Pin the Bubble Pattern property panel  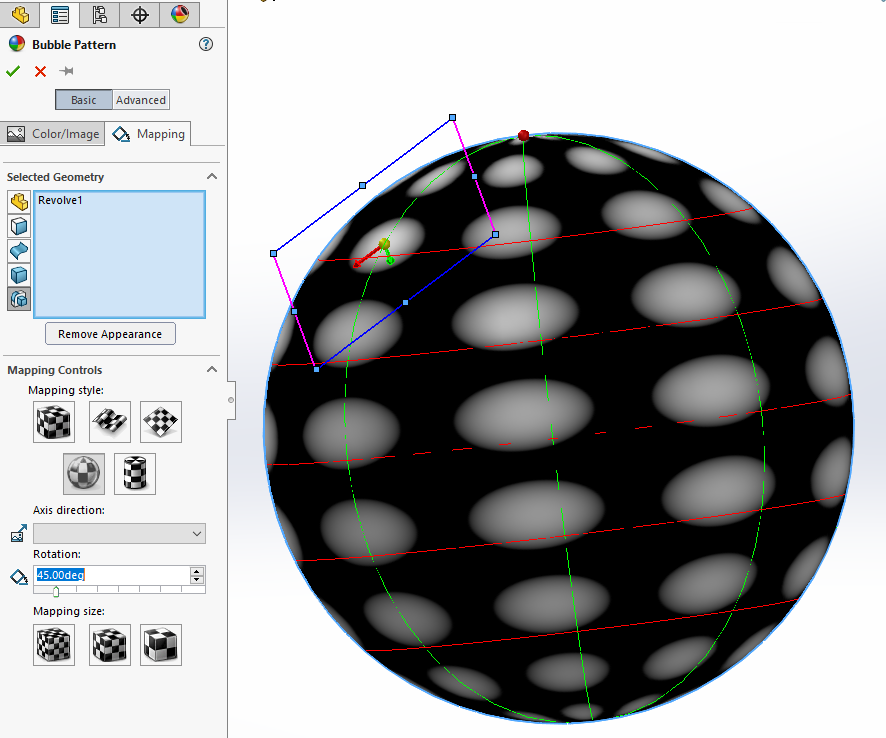coord(67,71)
